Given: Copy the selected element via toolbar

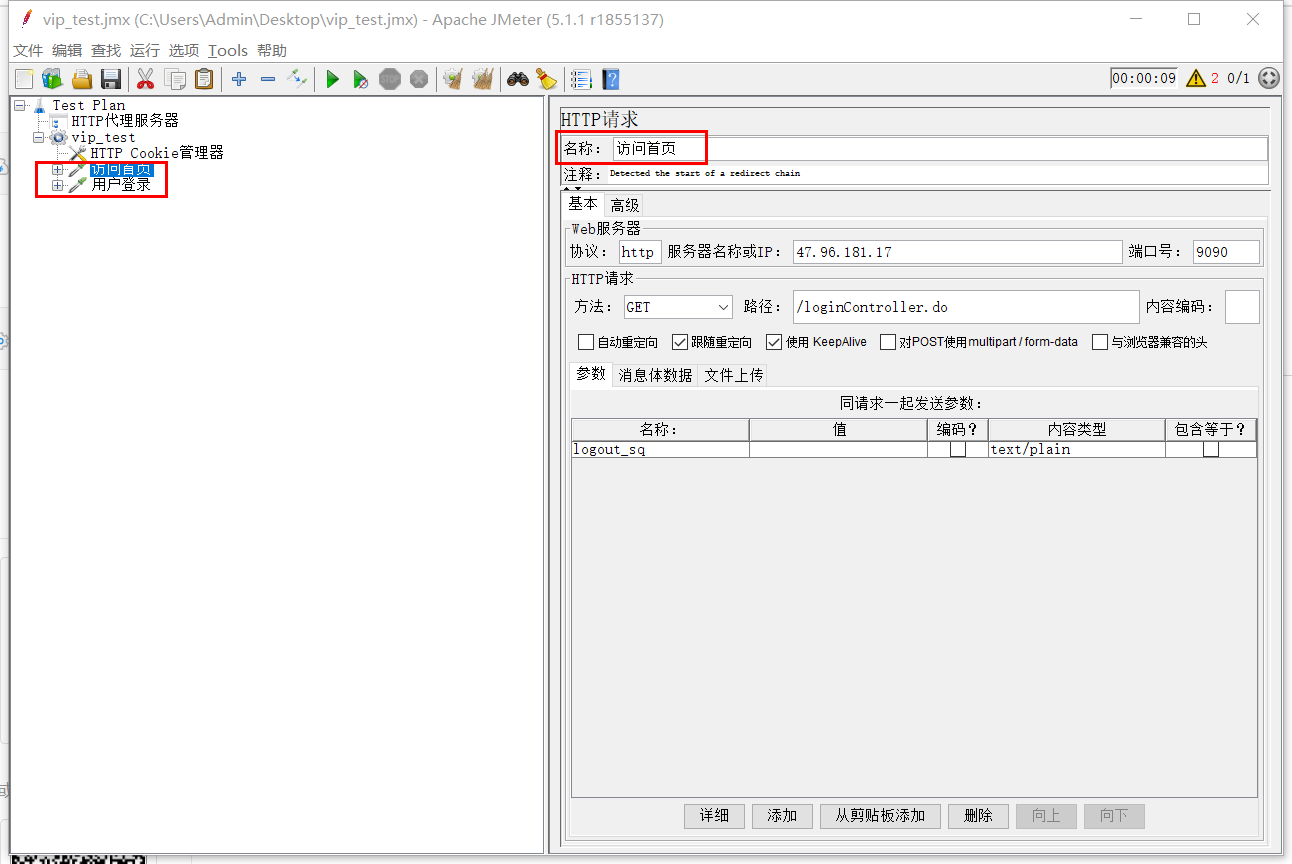Looking at the screenshot, I should coord(175,79).
